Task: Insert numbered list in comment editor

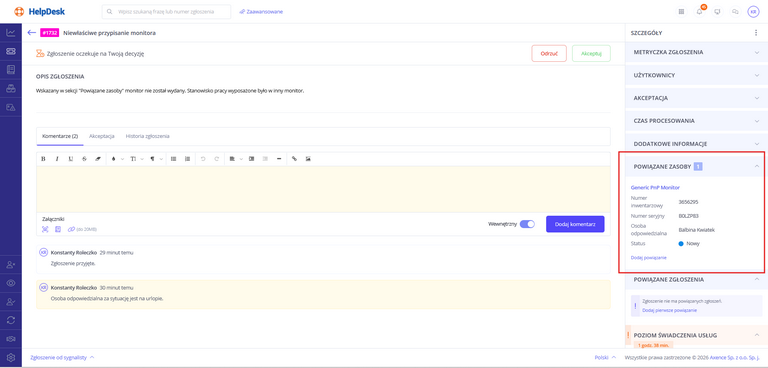Action: pos(187,159)
